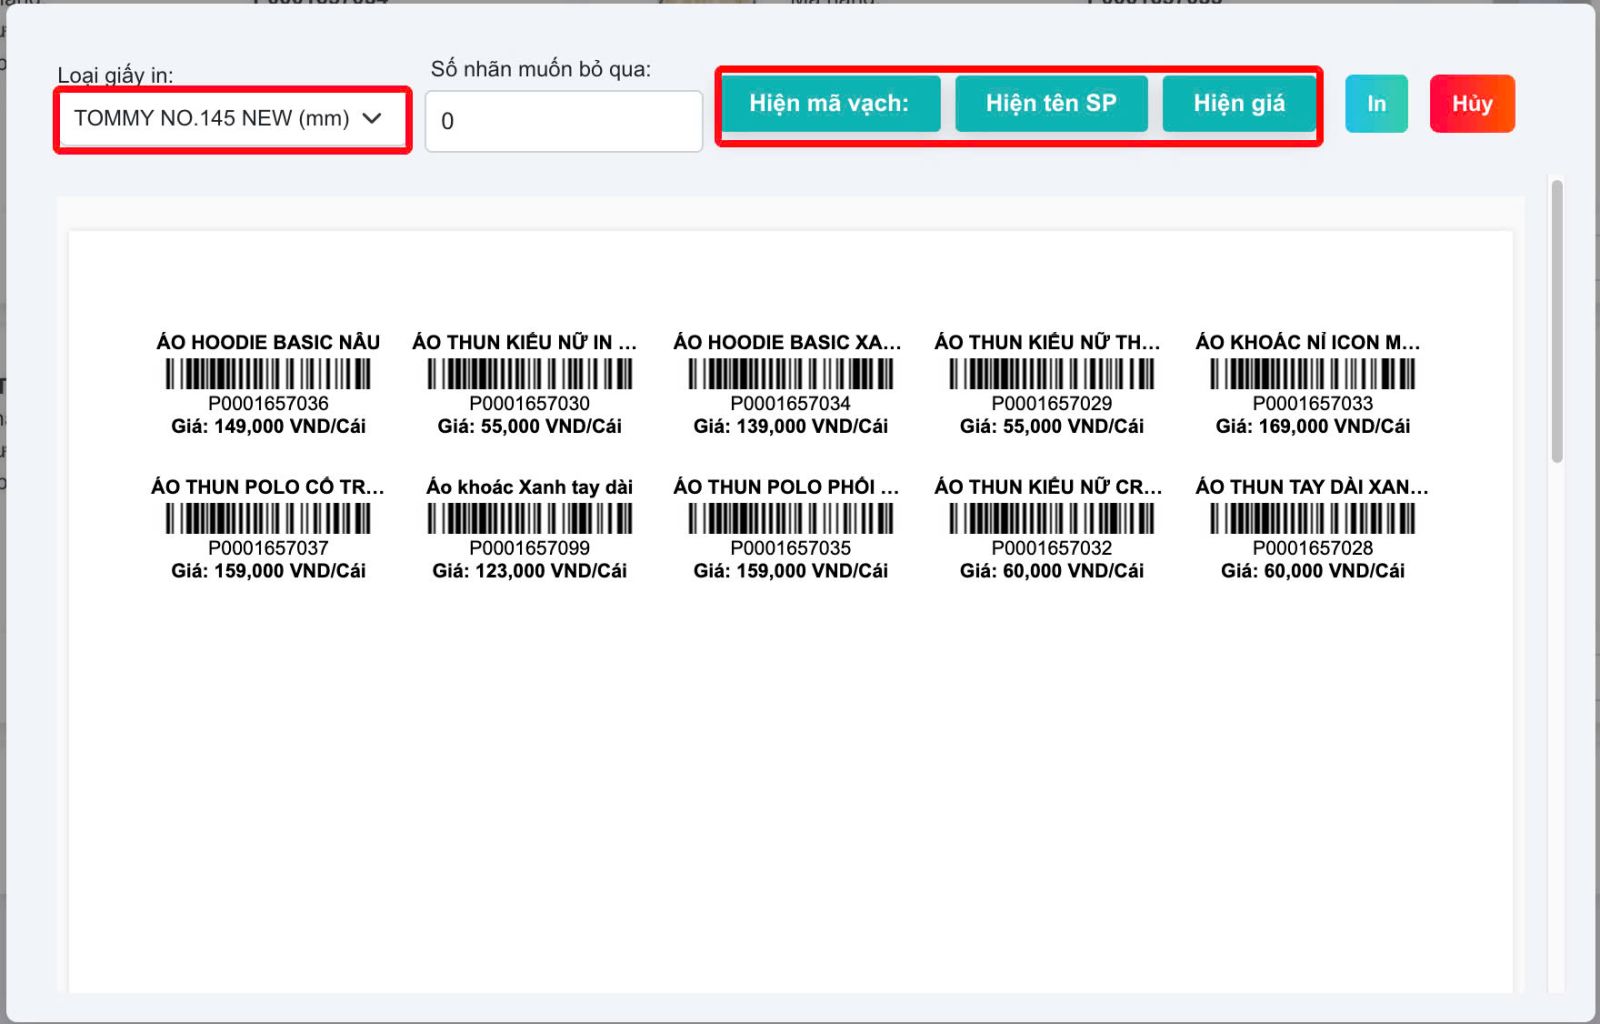The height and width of the screenshot is (1024, 1600).
Task: Click the label name 'ÁO THUN KIỂU NỮ TH...'
Action: pos(1048,342)
